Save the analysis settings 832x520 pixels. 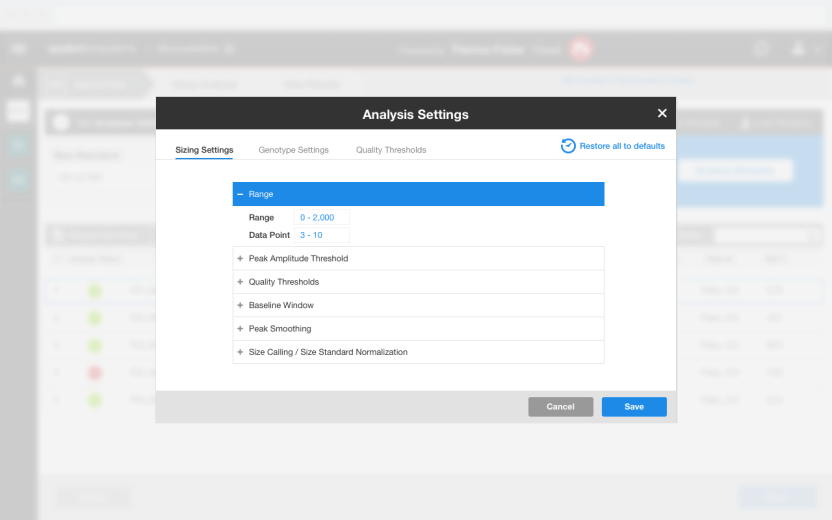[x=634, y=407]
